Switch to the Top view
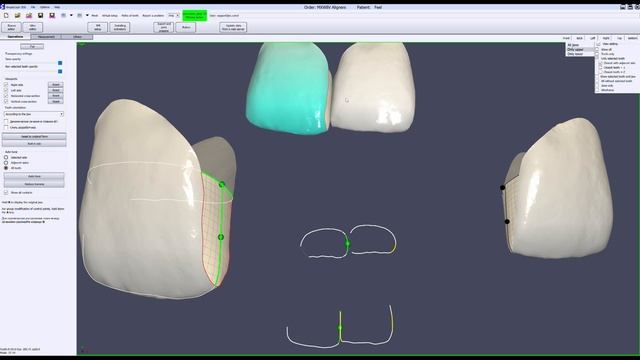 [620, 38]
